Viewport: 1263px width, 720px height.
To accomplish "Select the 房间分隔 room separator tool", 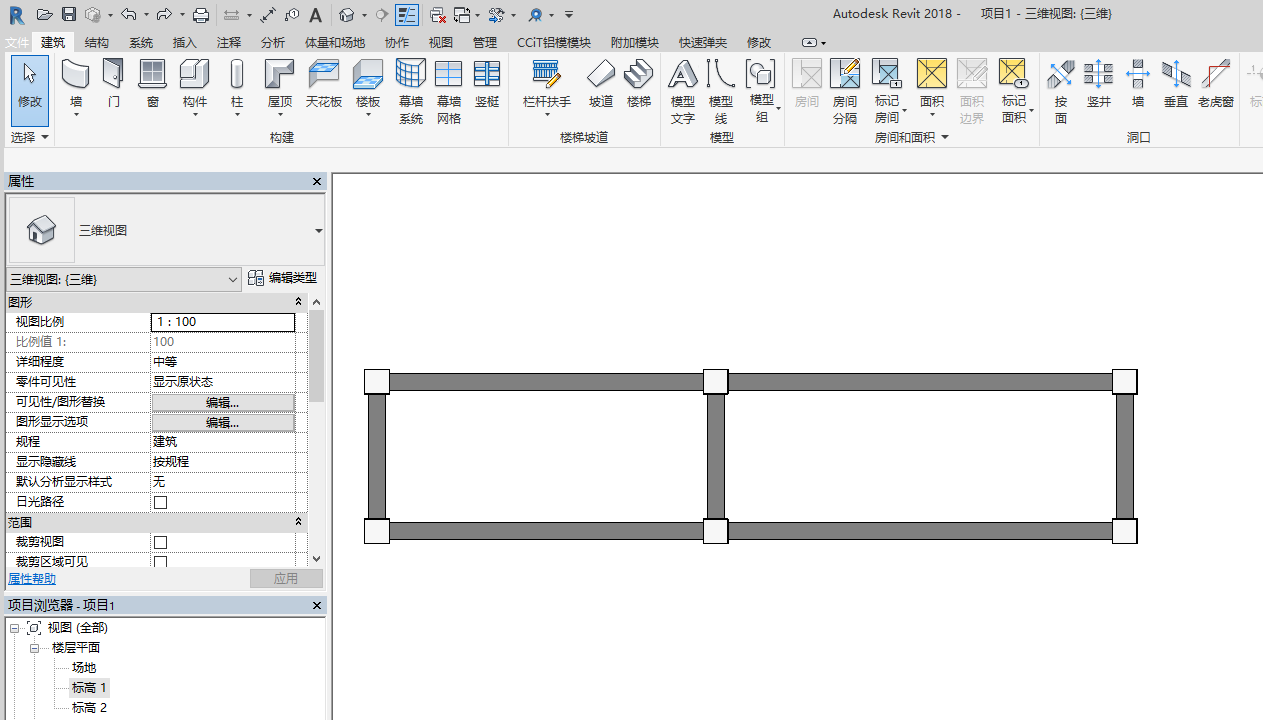I will tap(845, 91).
